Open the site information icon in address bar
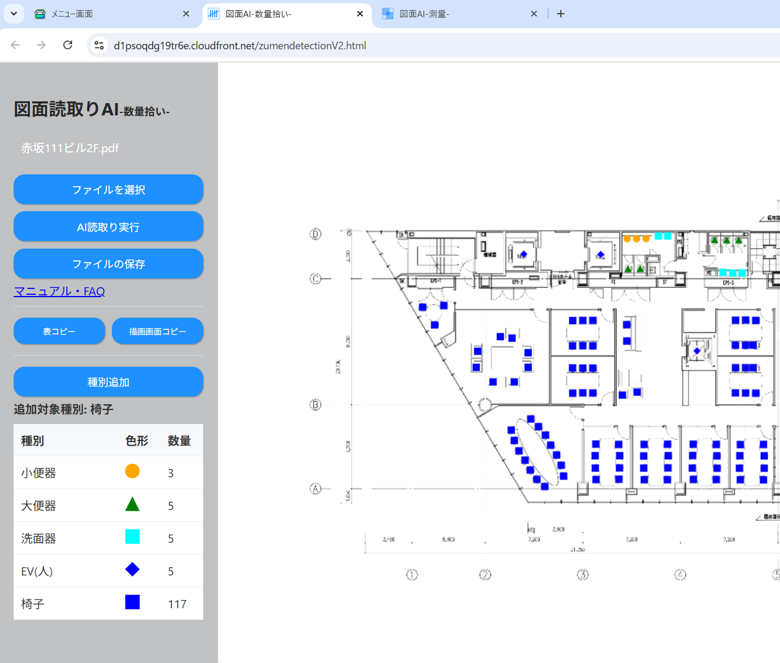 (98, 45)
